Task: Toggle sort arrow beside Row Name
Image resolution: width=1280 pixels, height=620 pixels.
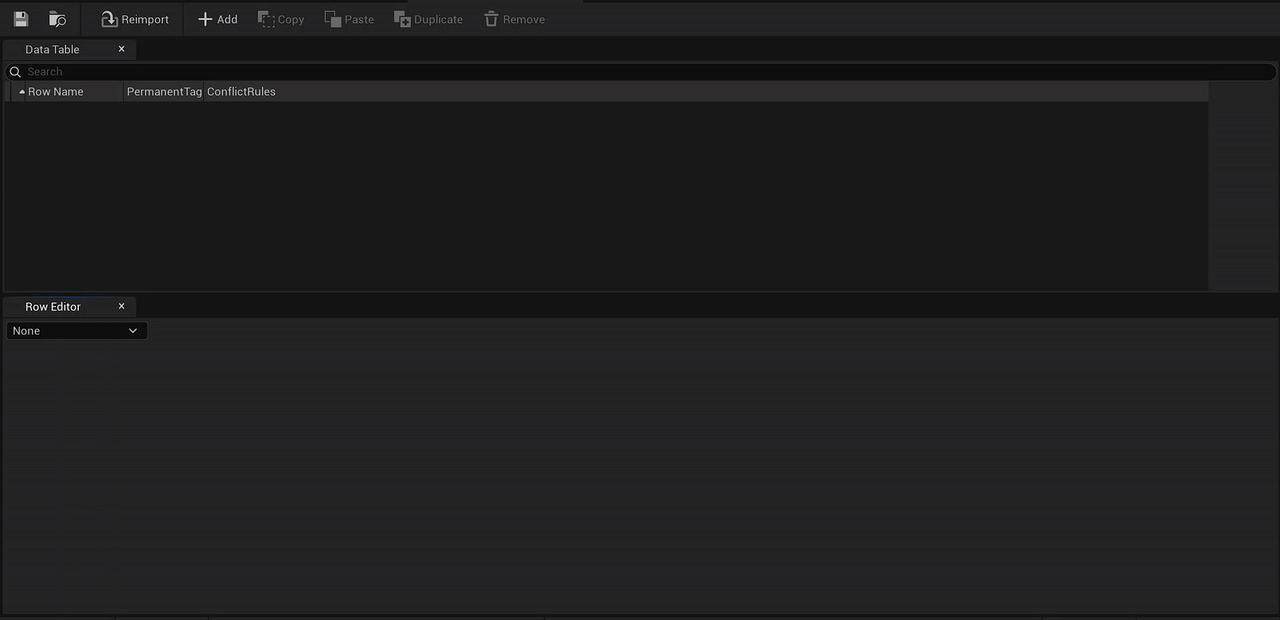Action: point(22,92)
